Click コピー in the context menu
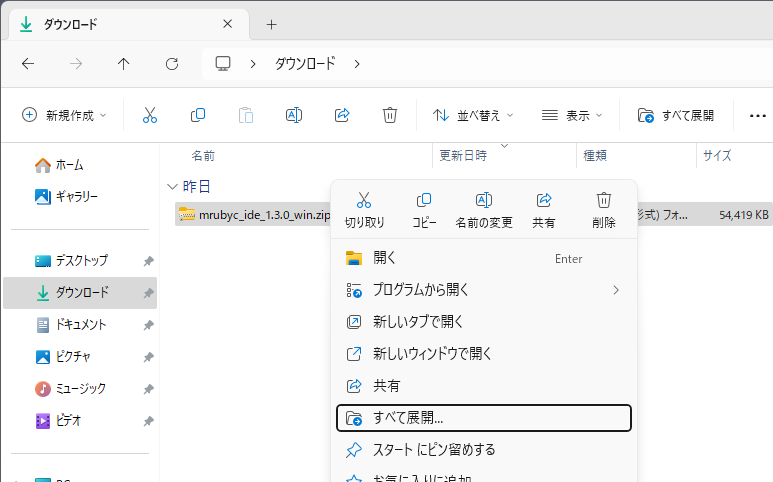The height and width of the screenshot is (482, 773). (x=424, y=211)
